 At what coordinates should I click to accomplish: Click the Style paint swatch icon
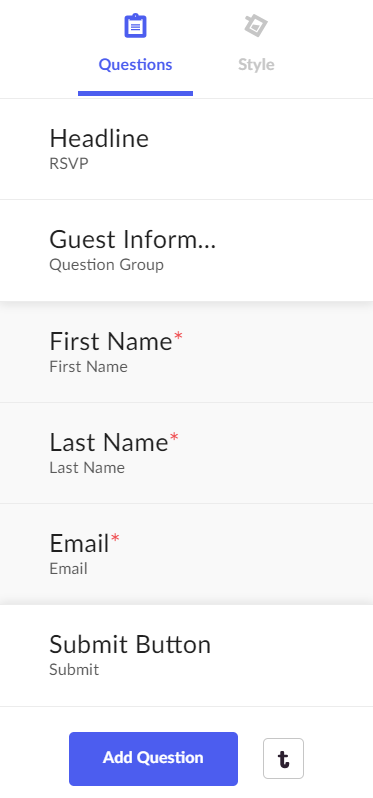[256, 25]
